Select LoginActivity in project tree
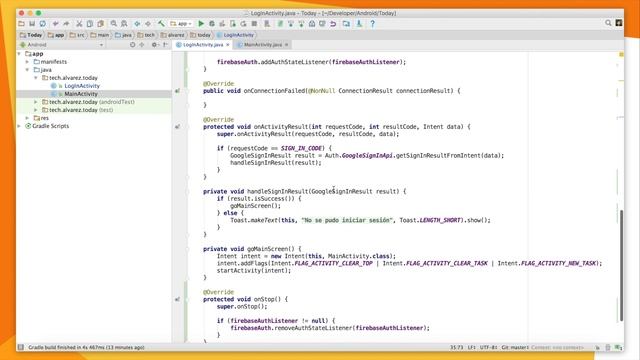Screen dimensions: 640x360 [x=82, y=86]
